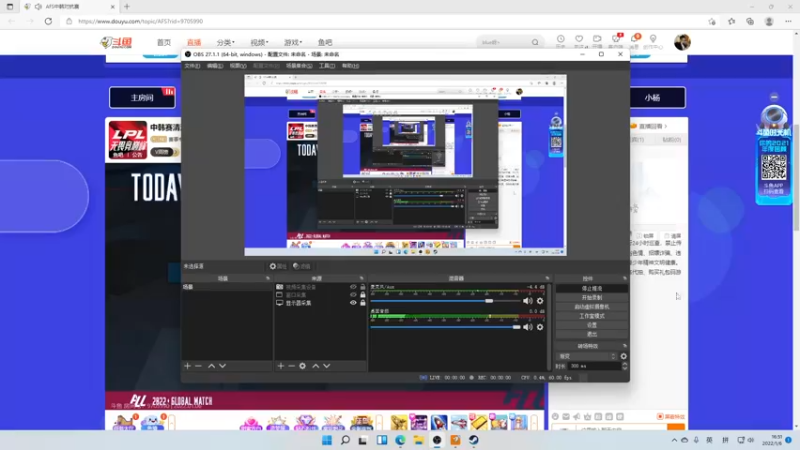Remove scene with the minus icon in Scenes
800x450 pixels.
[198, 366]
